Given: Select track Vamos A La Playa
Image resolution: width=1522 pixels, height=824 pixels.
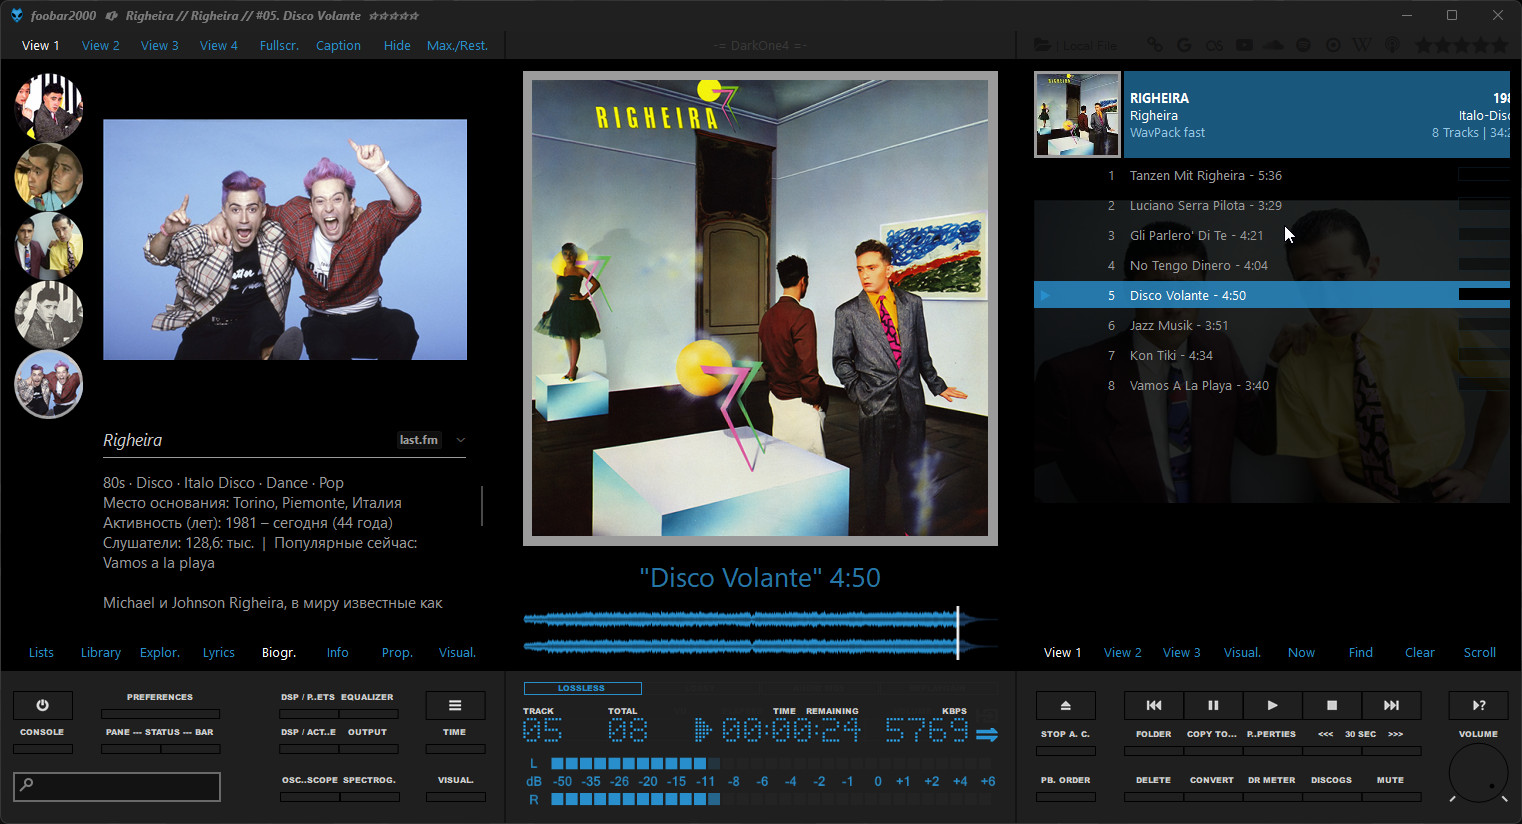Looking at the screenshot, I should (1199, 386).
